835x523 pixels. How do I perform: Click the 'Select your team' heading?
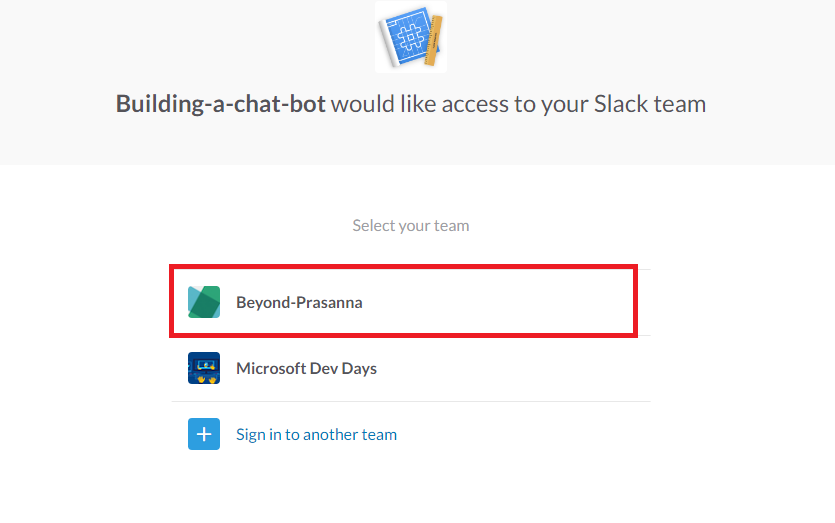(x=411, y=225)
